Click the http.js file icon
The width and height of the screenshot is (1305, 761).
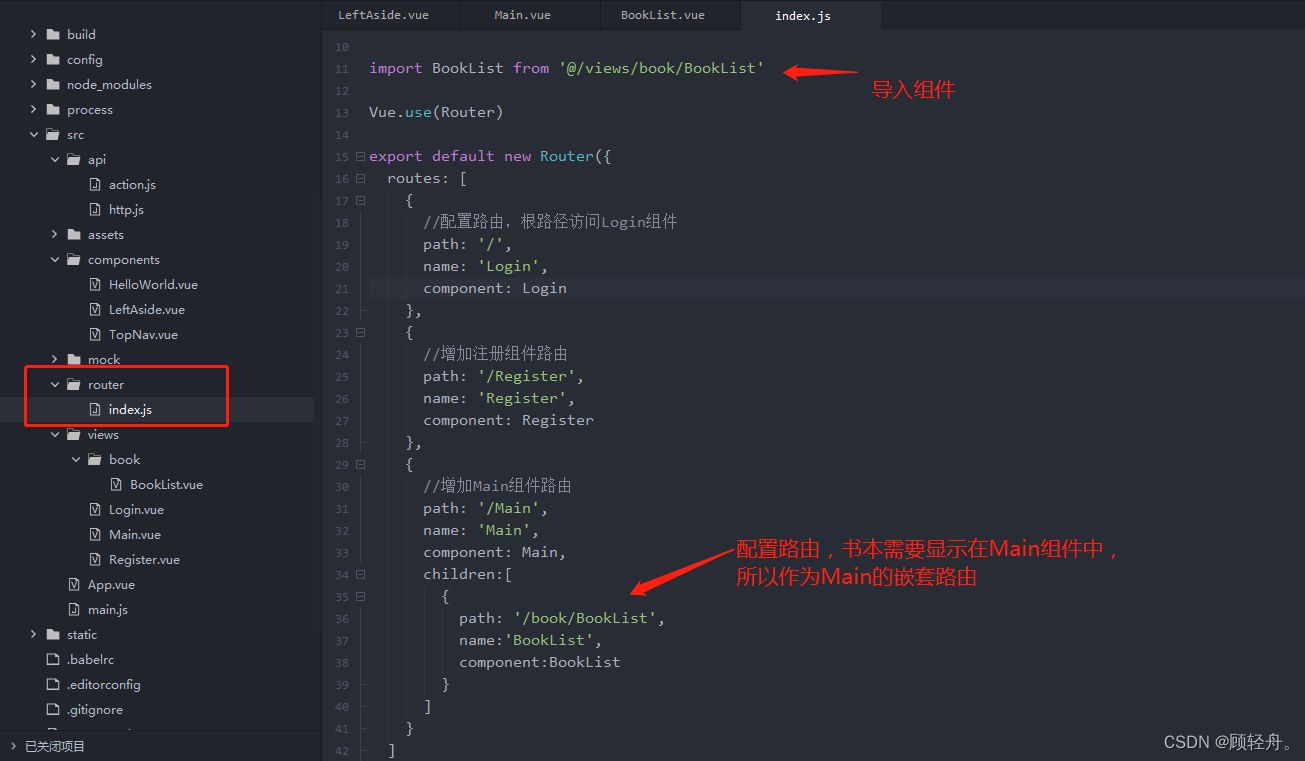[95, 210]
